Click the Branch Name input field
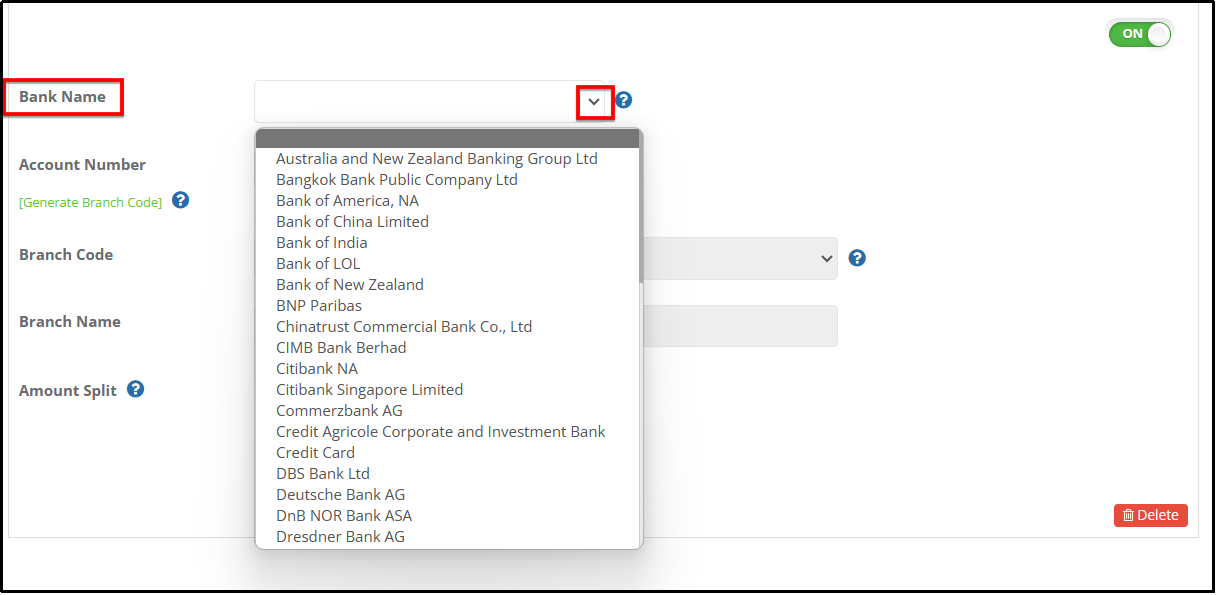Image resolution: width=1217 pixels, height=595 pixels. coord(740,326)
